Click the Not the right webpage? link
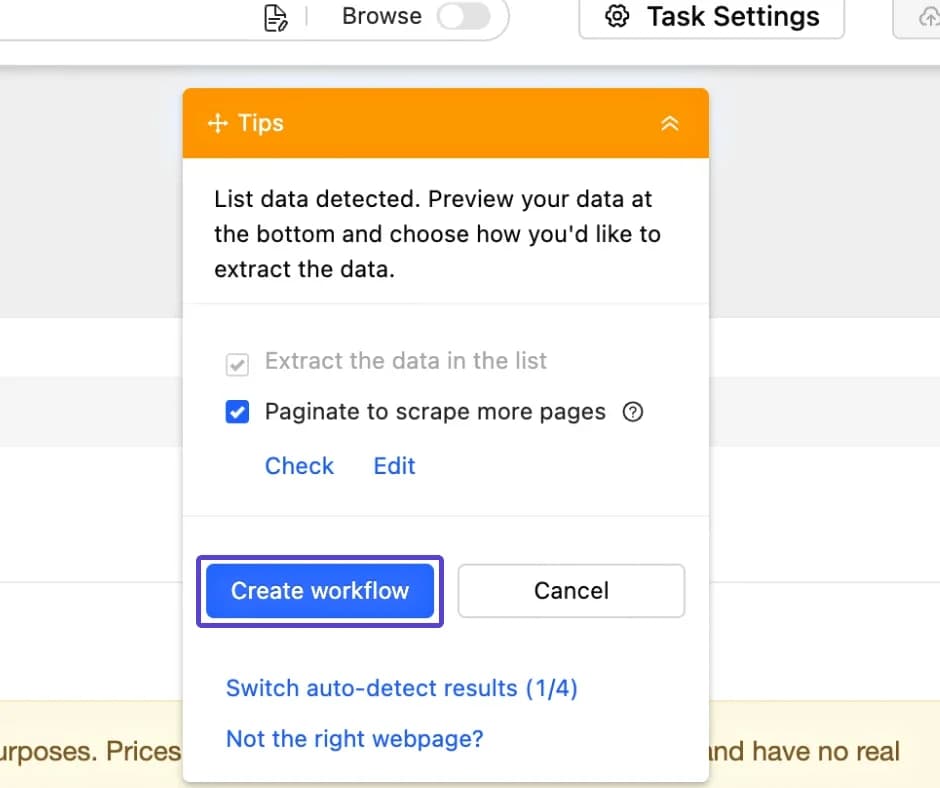Image resolution: width=940 pixels, height=788 pixels. click(354, 739)
